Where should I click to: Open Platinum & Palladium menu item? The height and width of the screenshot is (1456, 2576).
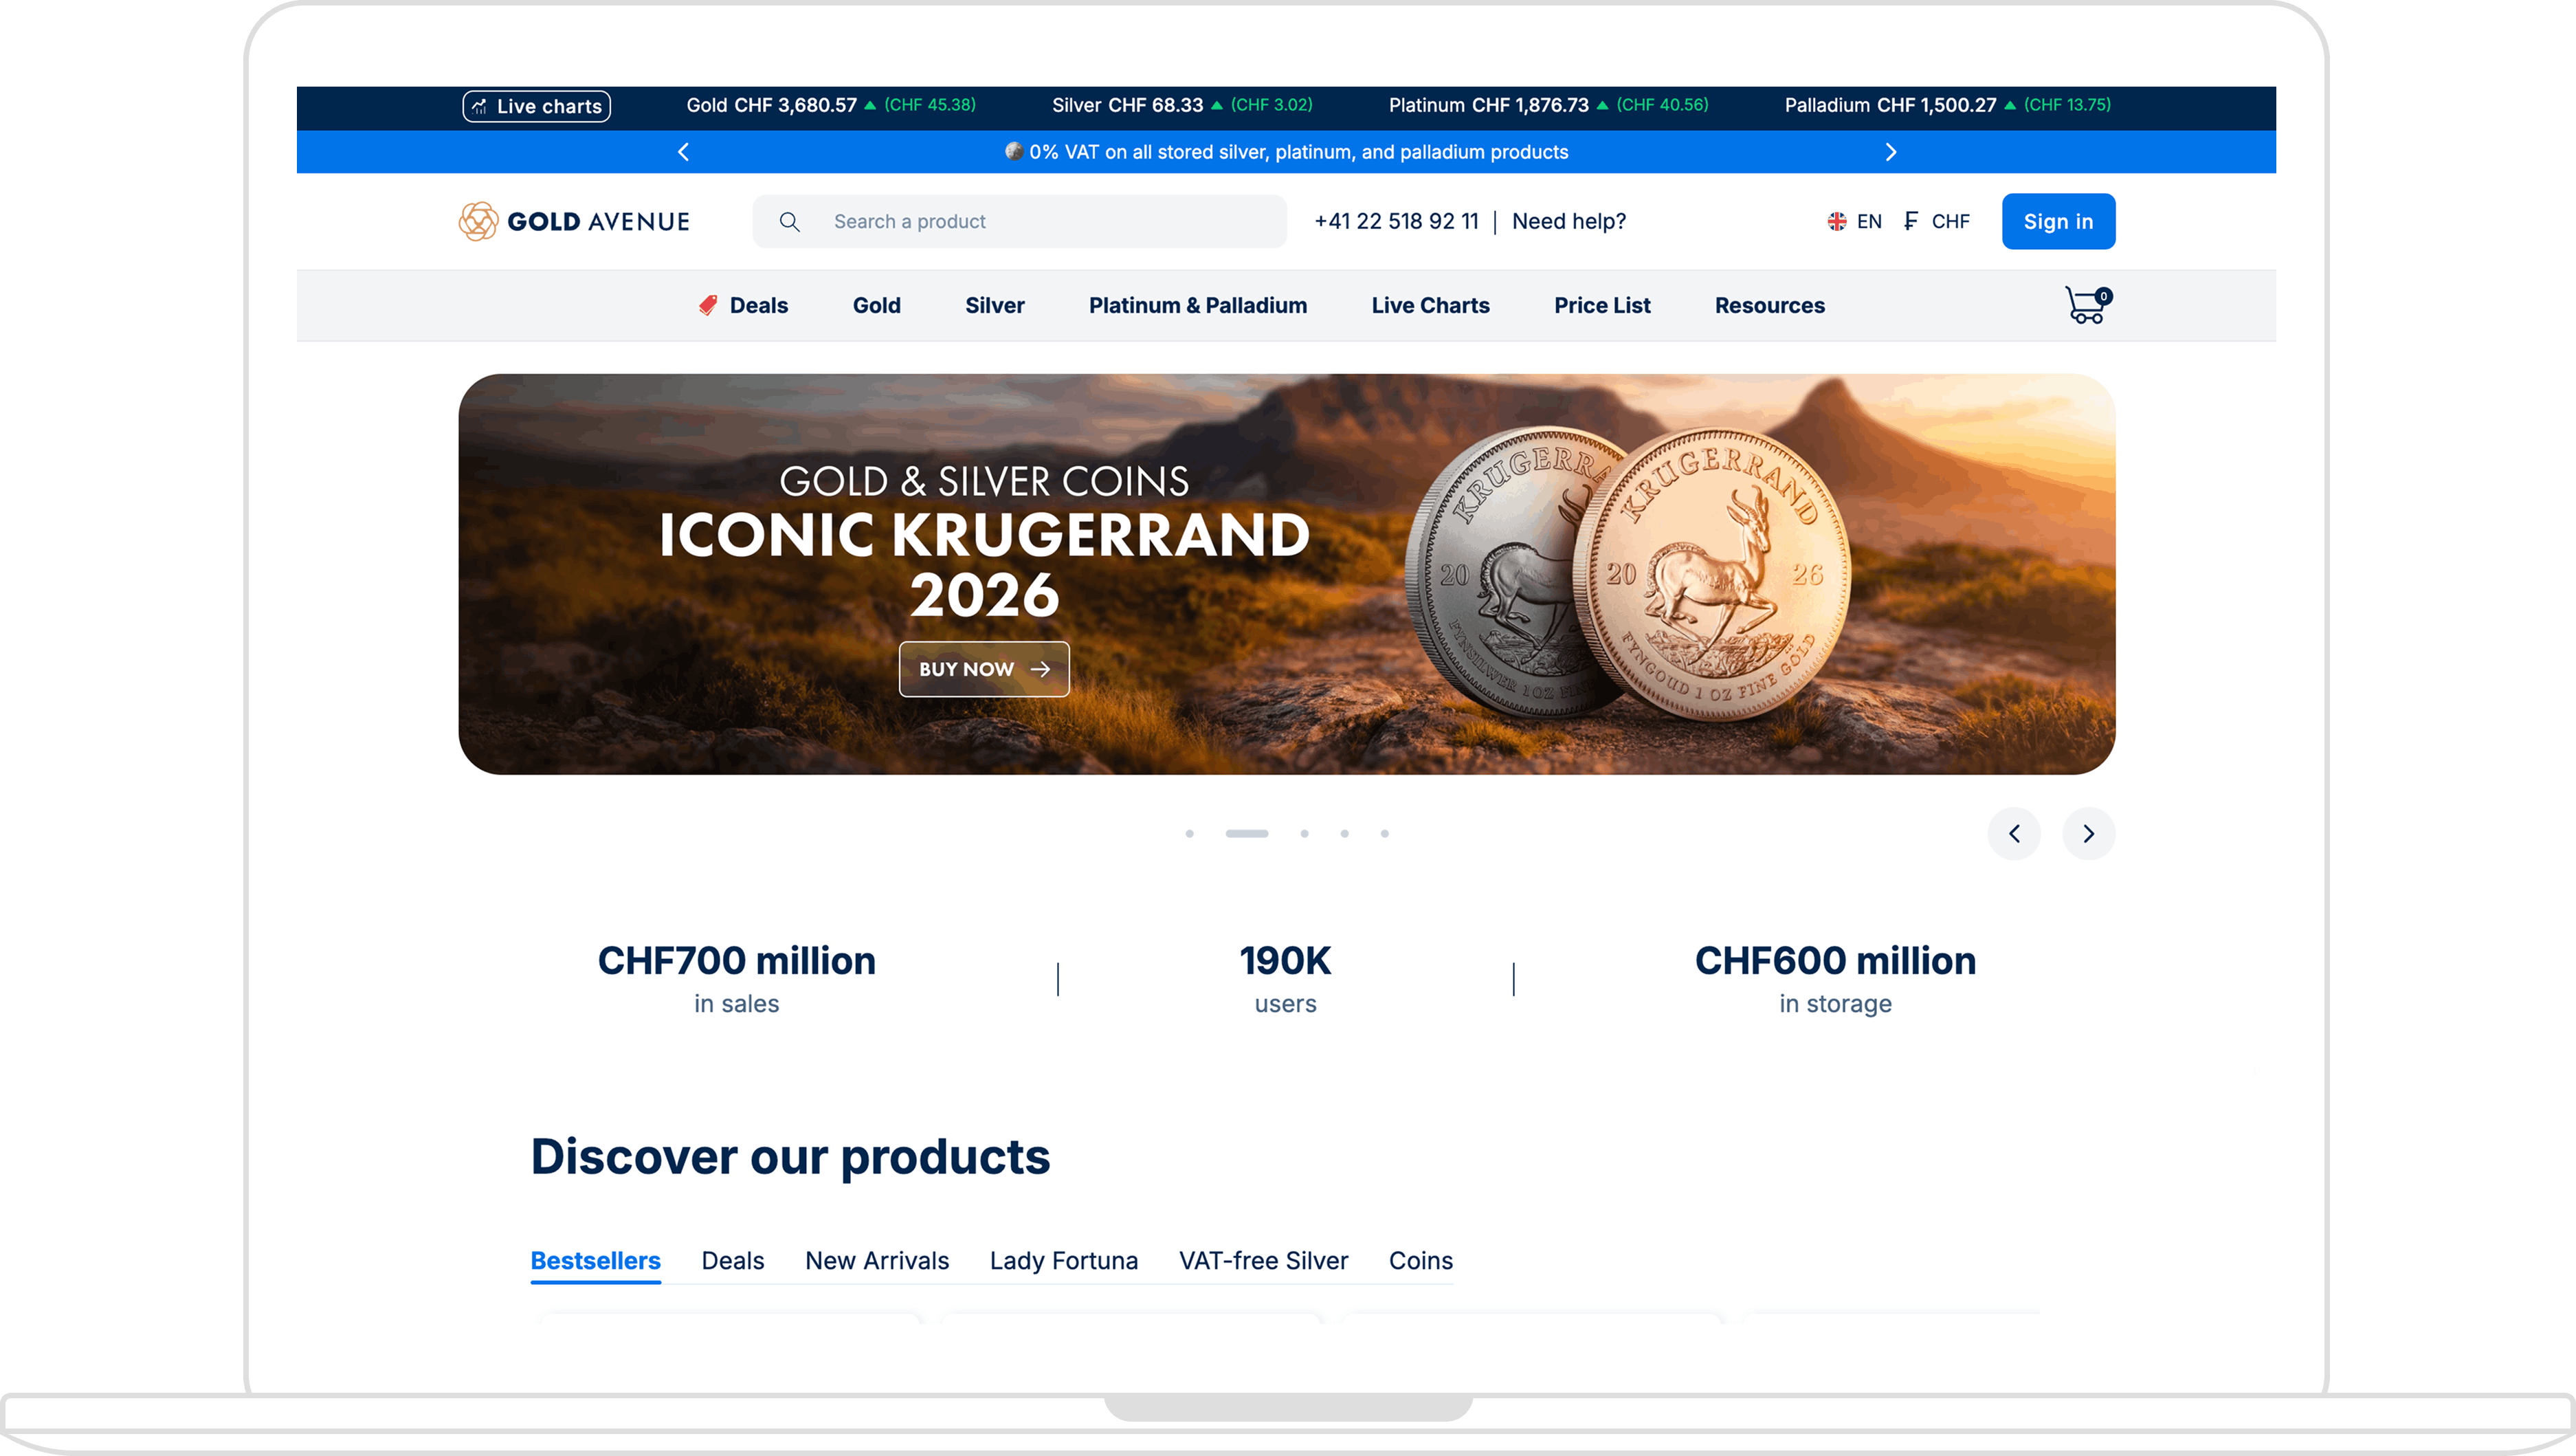pos(1197,306)
